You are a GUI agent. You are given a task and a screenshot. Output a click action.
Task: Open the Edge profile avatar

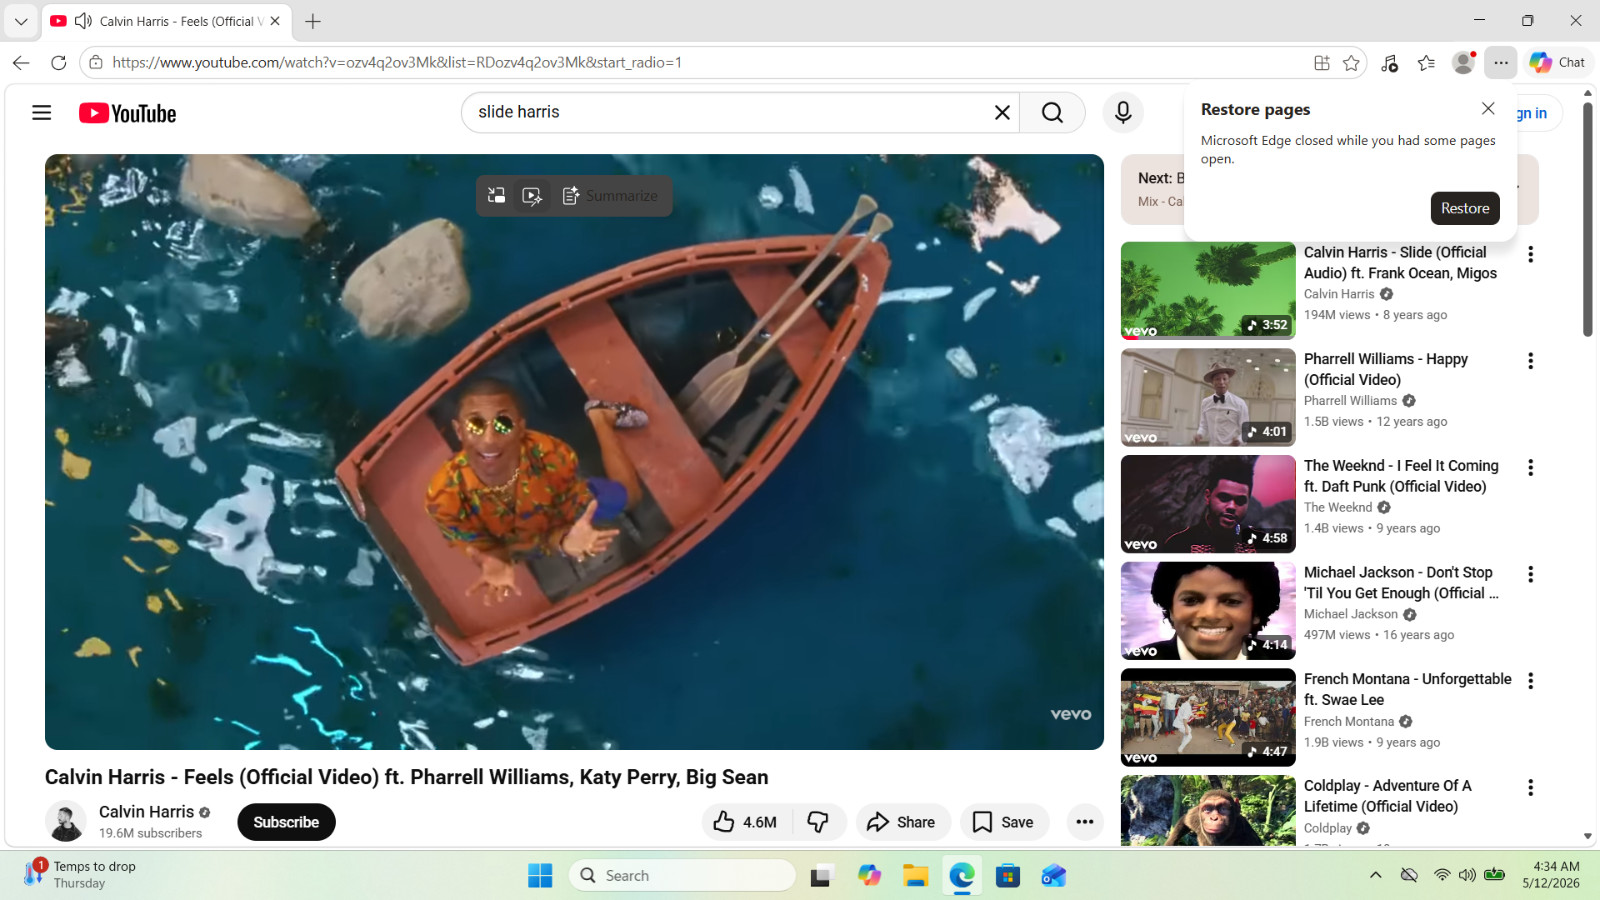point(1464,62)
